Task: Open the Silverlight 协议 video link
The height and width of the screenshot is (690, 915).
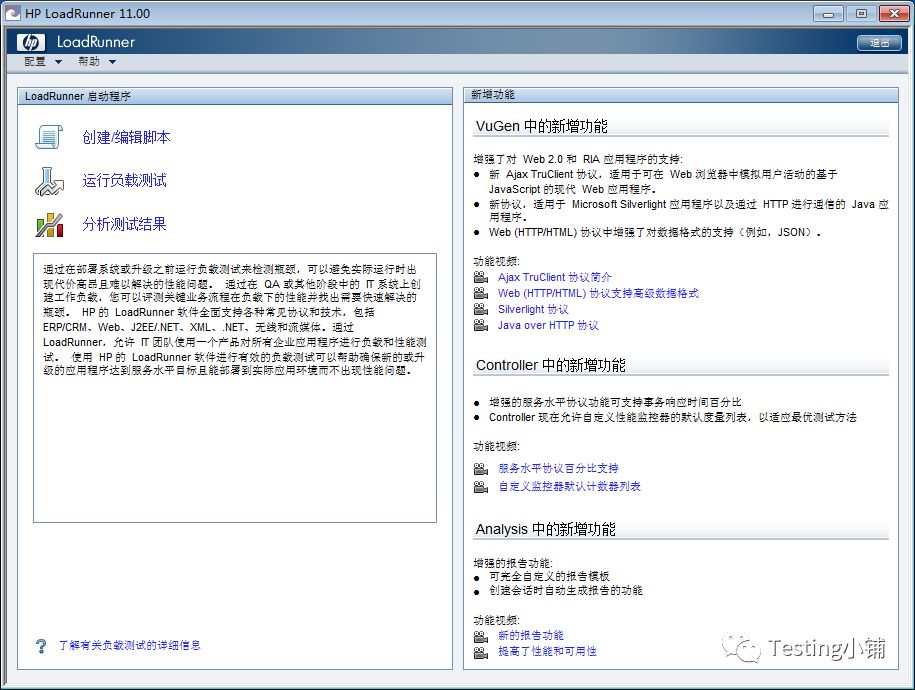Action: click(x=533, y=309)
